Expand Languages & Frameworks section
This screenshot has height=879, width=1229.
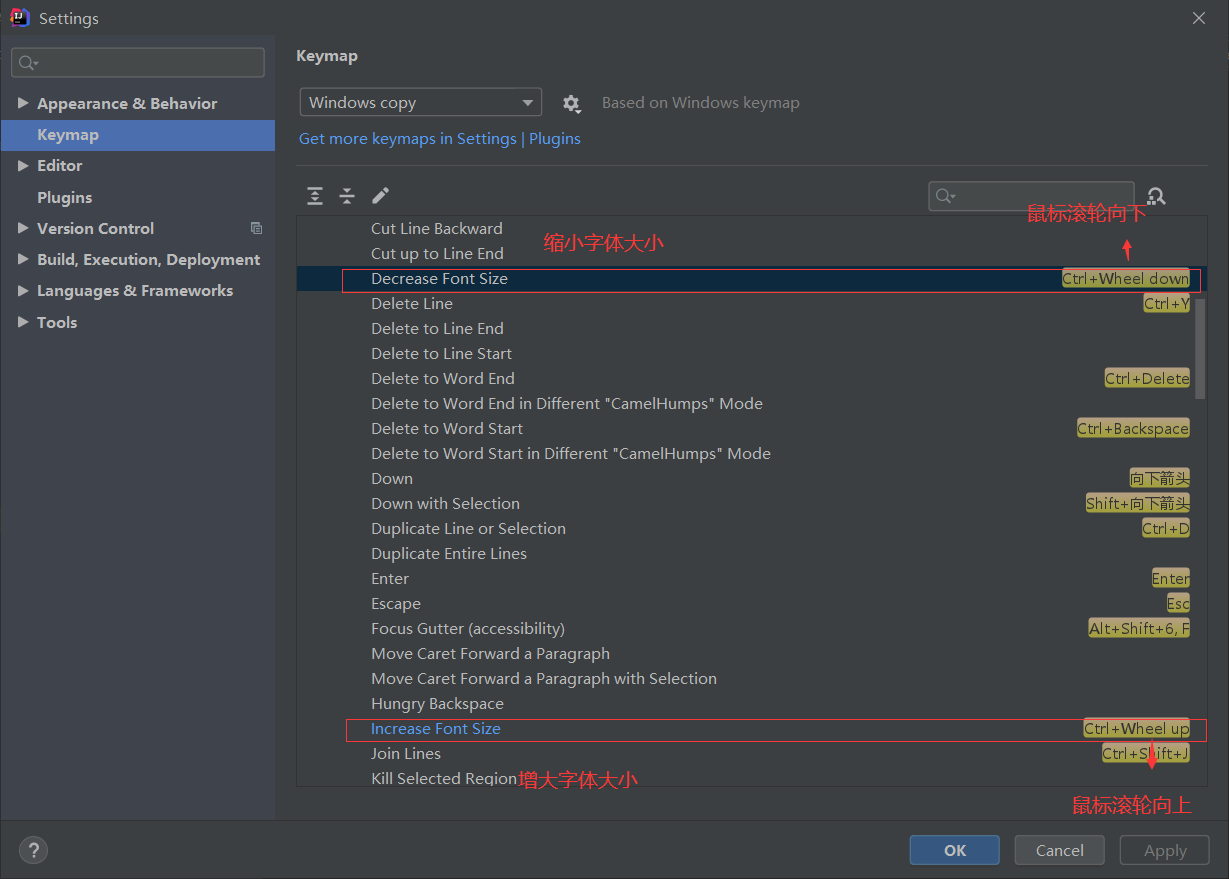point(23,290)
